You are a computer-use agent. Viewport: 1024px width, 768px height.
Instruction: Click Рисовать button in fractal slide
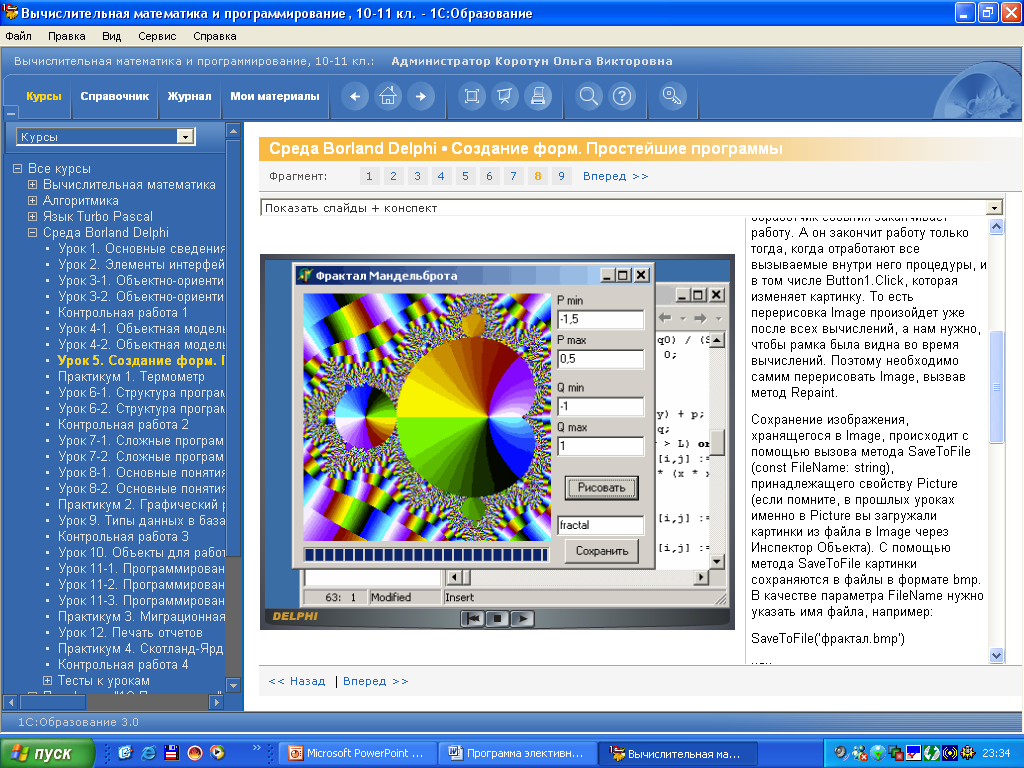(x=601, y=488)
